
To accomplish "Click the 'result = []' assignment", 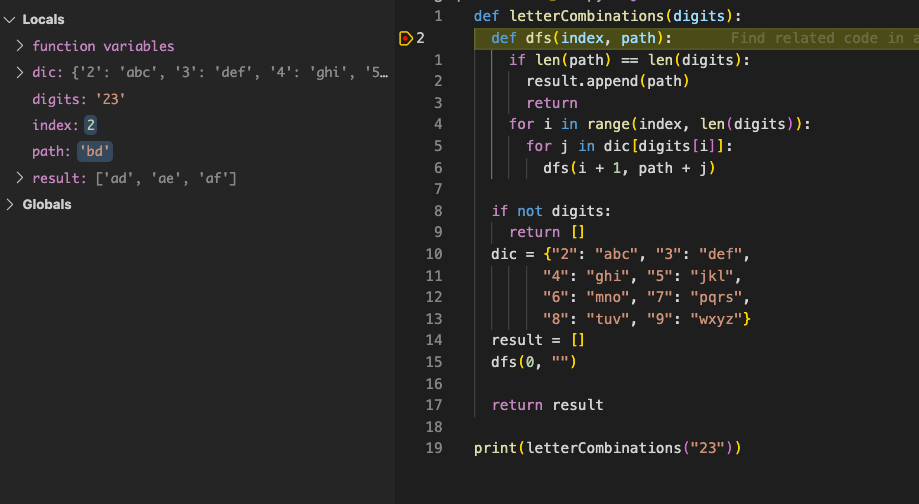I will [538, 340].
